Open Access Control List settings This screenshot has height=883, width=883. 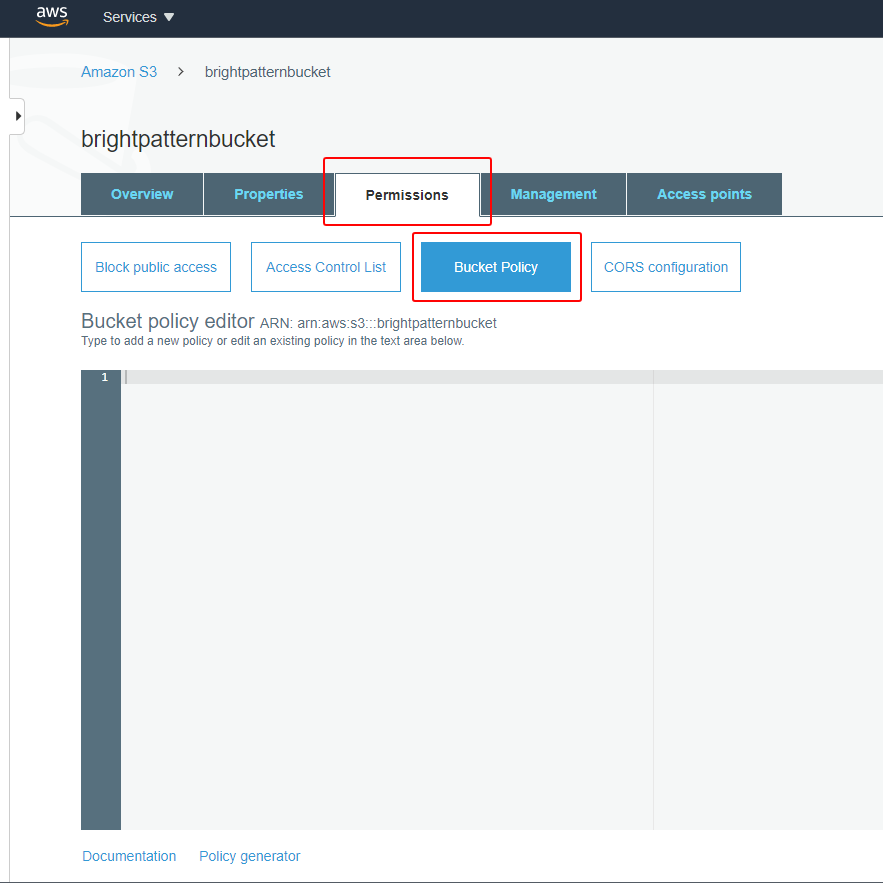point(326,267)
